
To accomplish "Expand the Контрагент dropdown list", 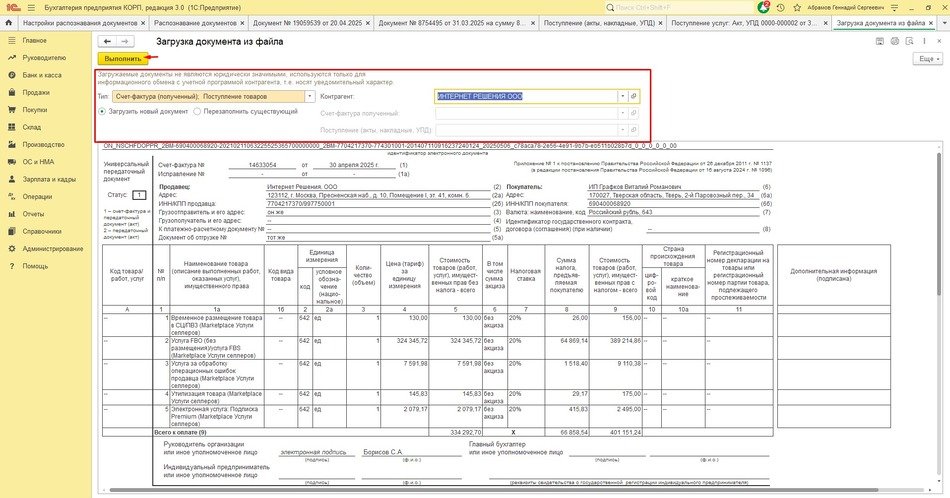I will point(622,96).
